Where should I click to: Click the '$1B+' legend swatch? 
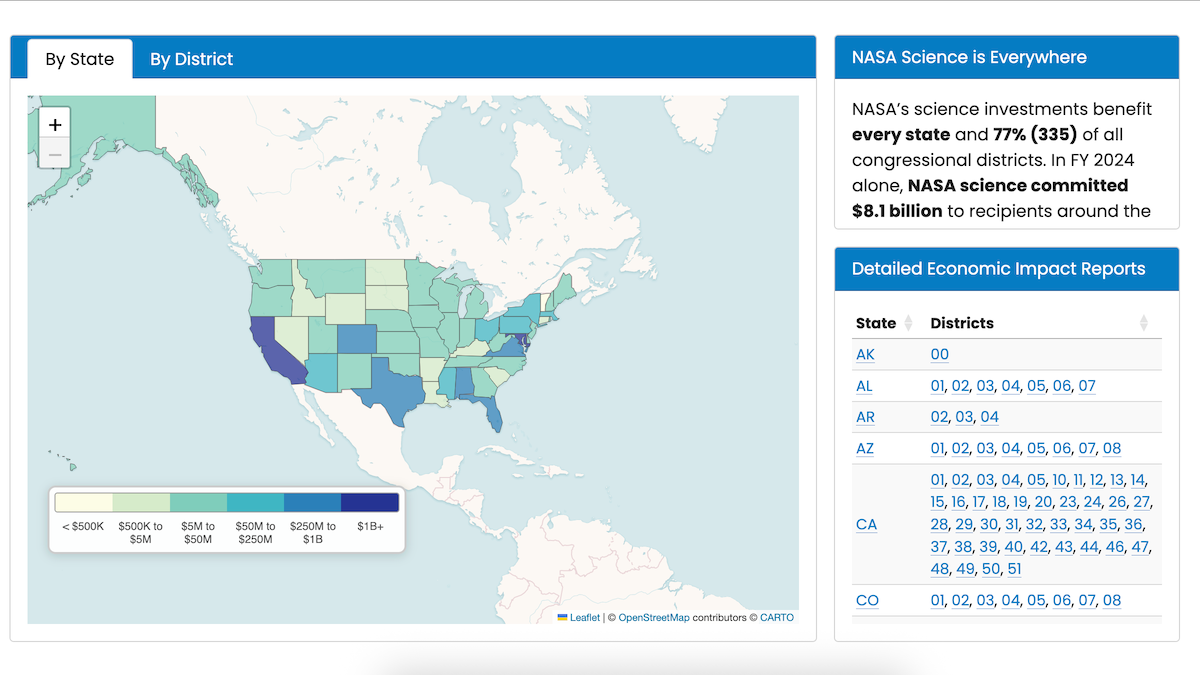(370, 502)
